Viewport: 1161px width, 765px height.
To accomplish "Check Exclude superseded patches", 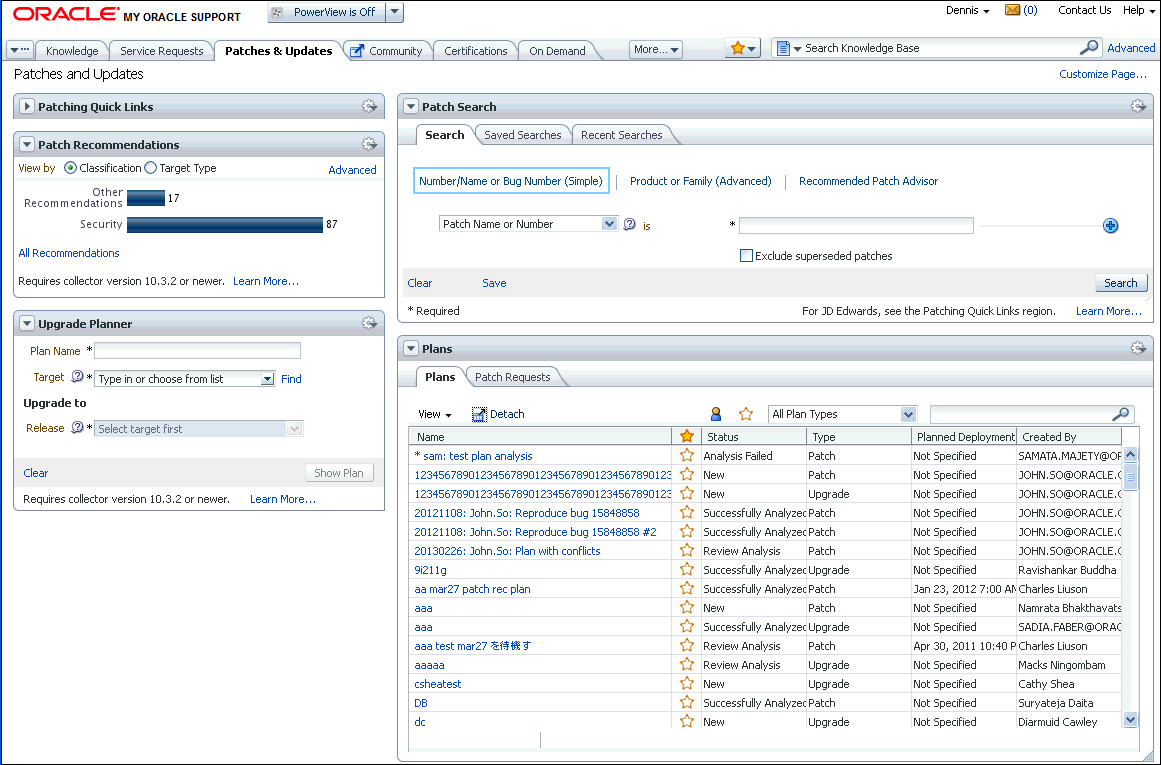I will [x=746, y=255].
